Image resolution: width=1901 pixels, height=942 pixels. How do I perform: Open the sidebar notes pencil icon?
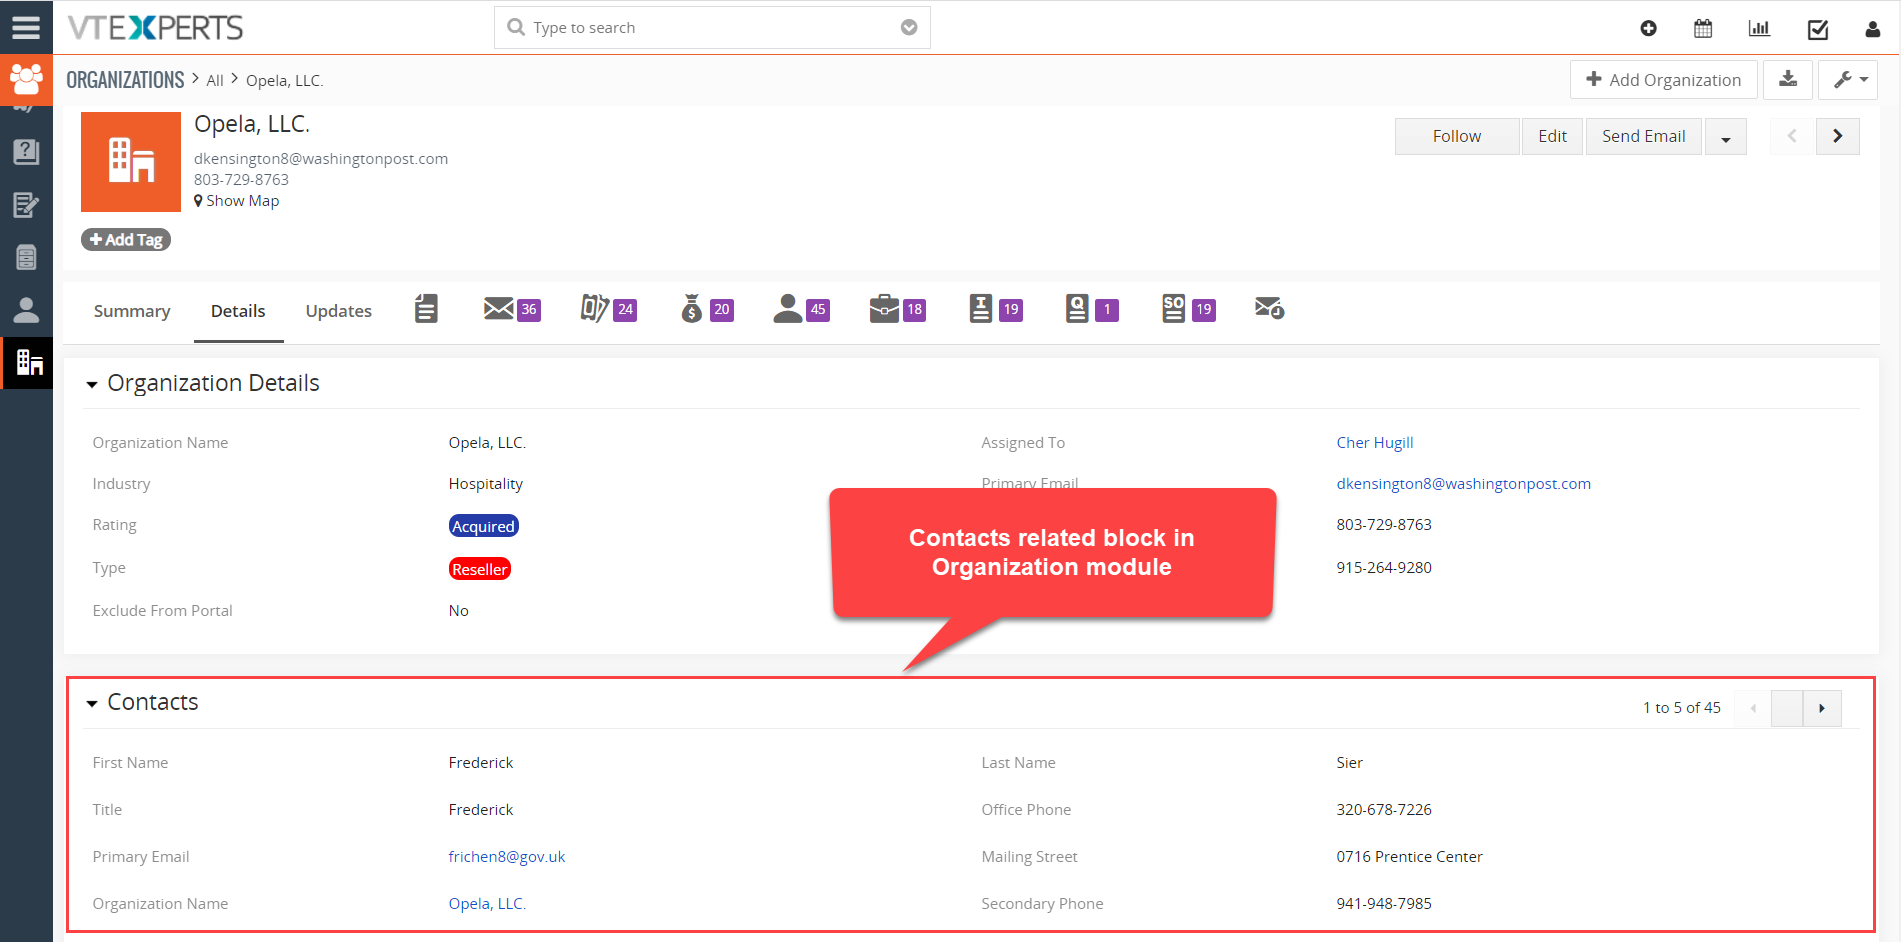point(26,205)
